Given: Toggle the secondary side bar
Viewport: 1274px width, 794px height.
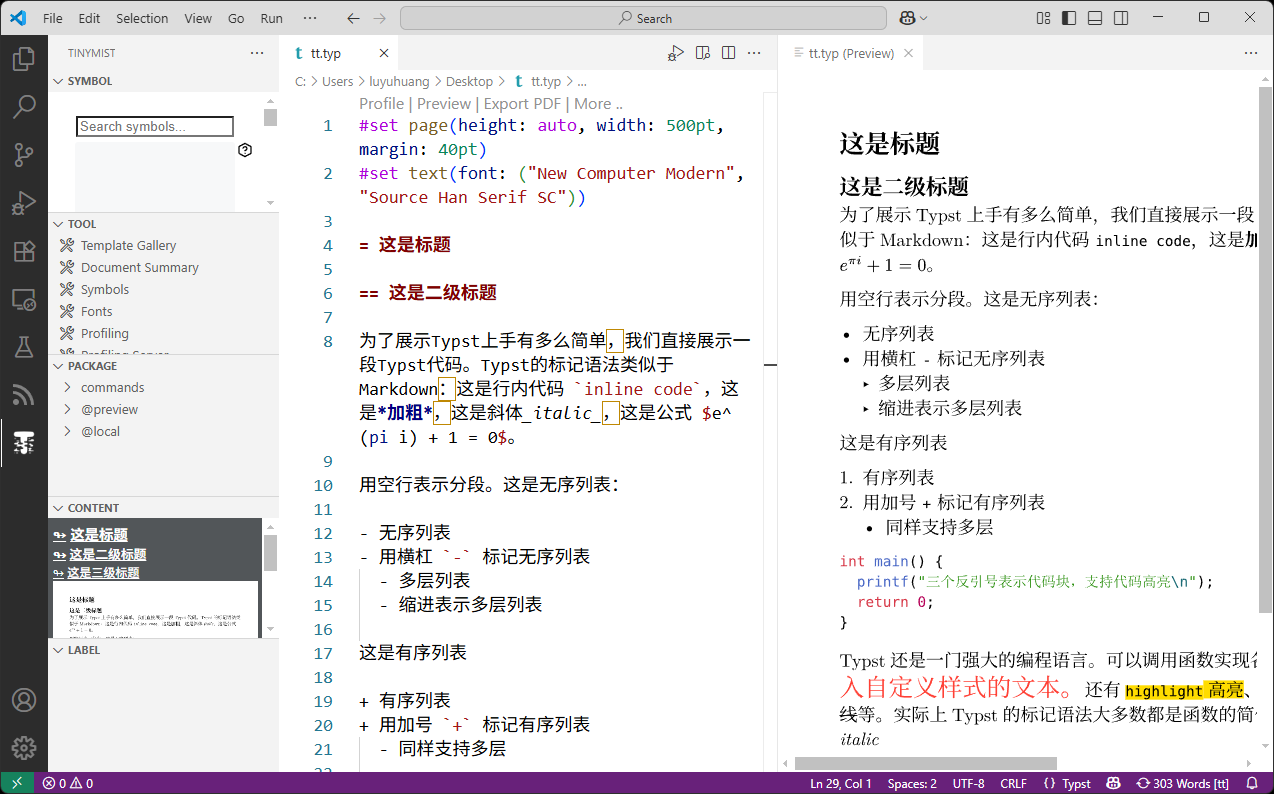Looking at the screenshot, I should (1121, 18).
